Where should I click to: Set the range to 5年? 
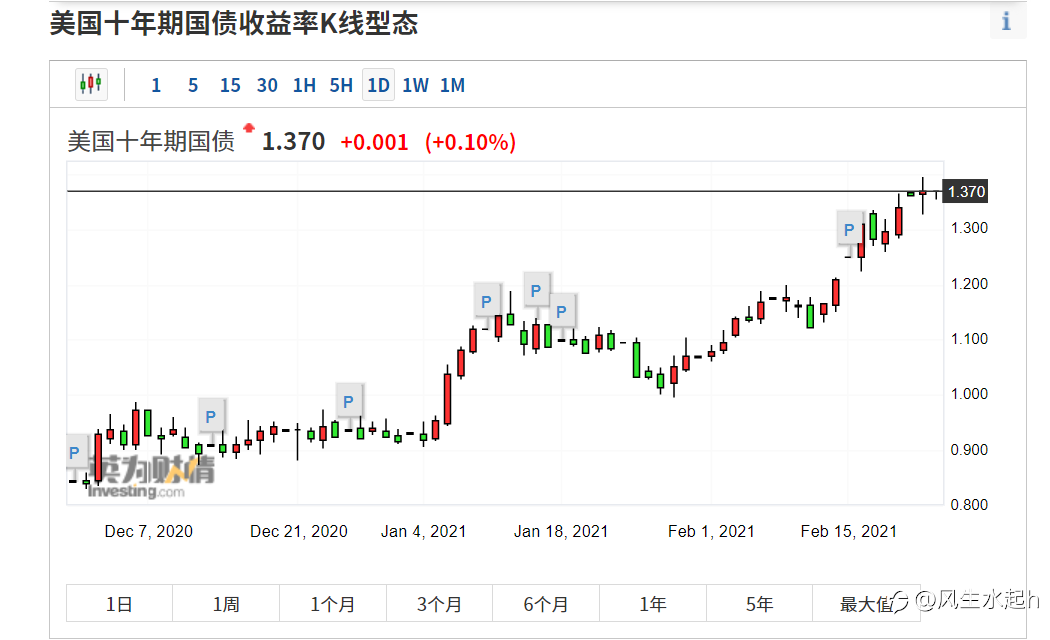[759, 604]
